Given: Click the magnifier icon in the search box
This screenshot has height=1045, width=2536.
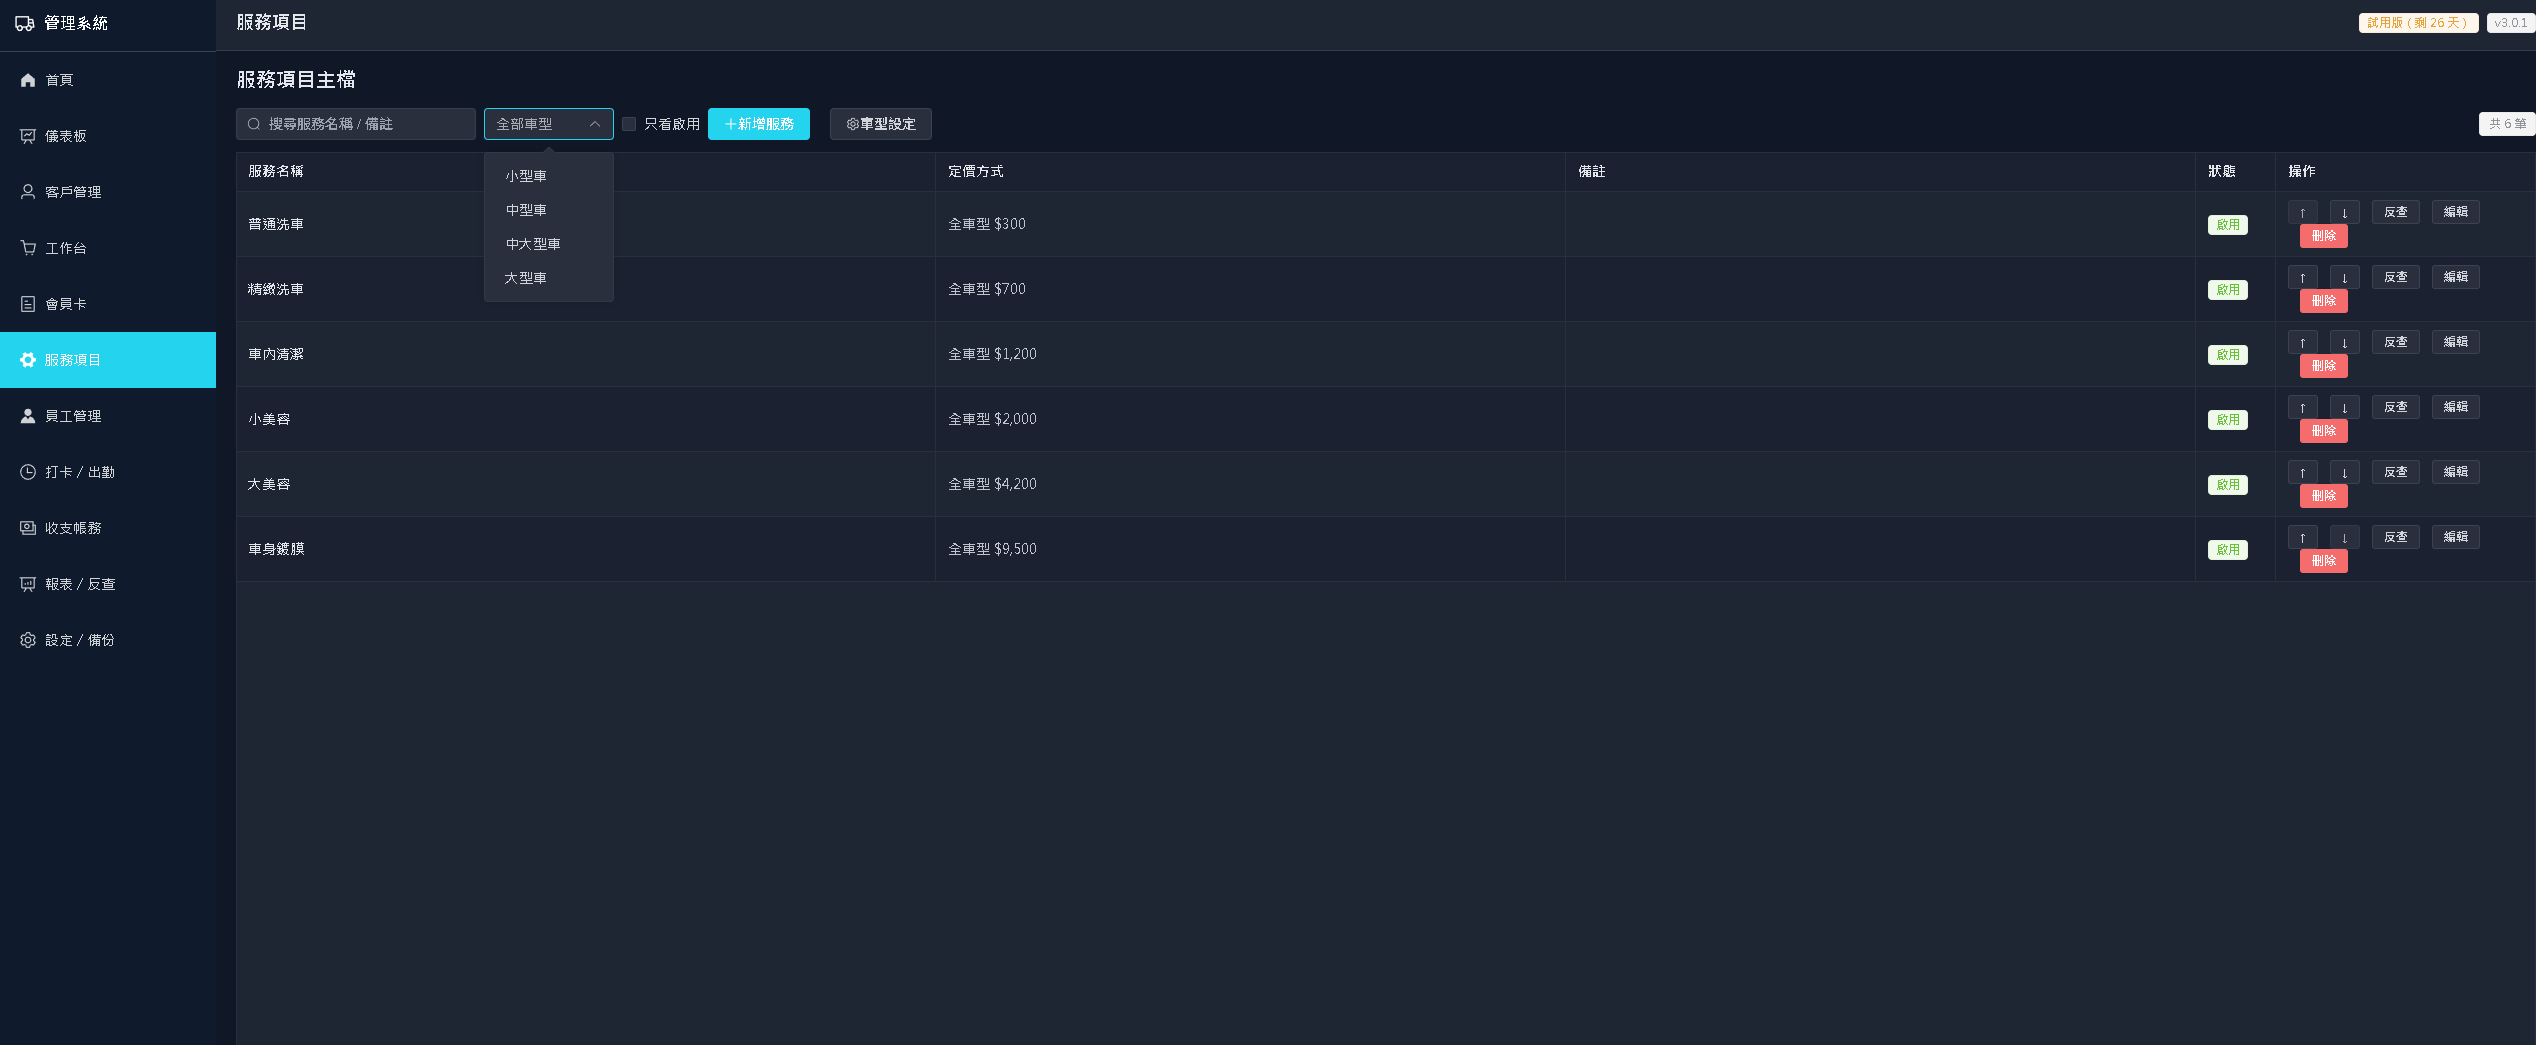Looking at the screenshot, I should [x=254, y=124].
